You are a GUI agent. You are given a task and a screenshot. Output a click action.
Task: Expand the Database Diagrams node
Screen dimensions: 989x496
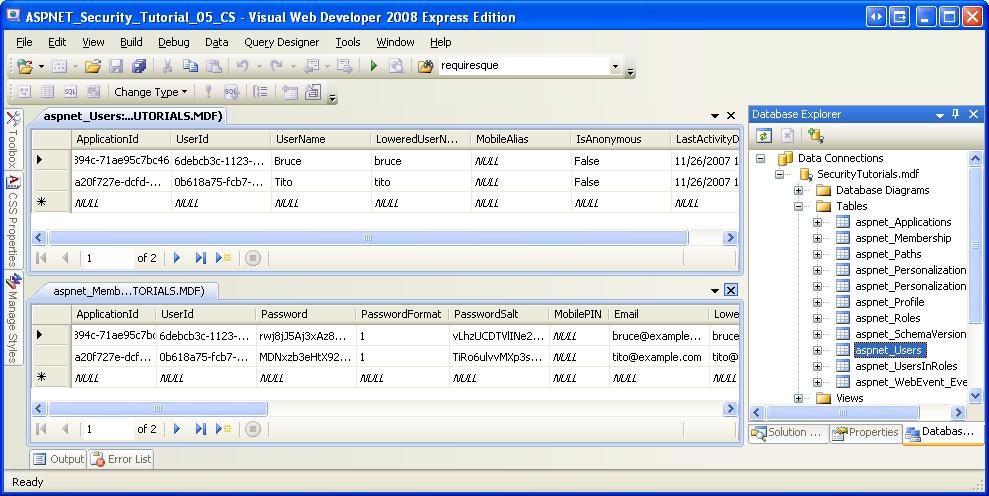[x=799, y=190]
